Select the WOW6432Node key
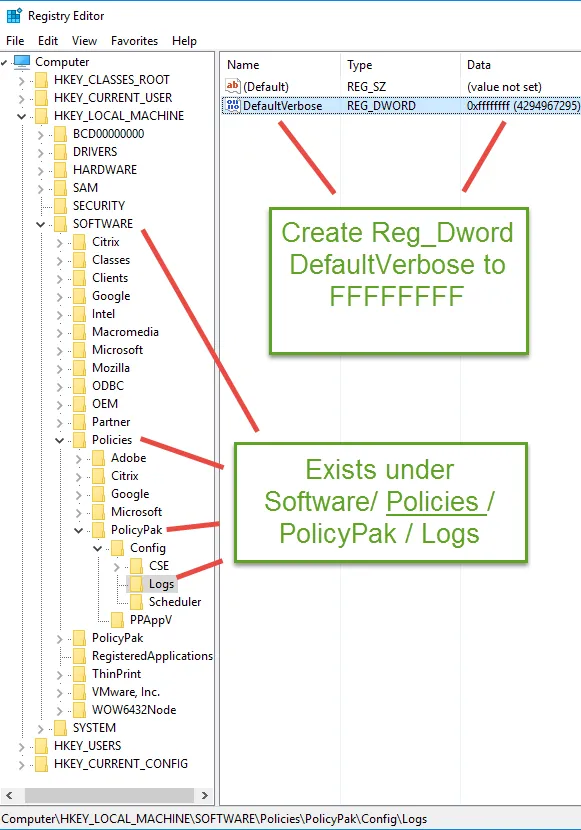The width and height of the screenshot is (581, 830). point(134,710)
